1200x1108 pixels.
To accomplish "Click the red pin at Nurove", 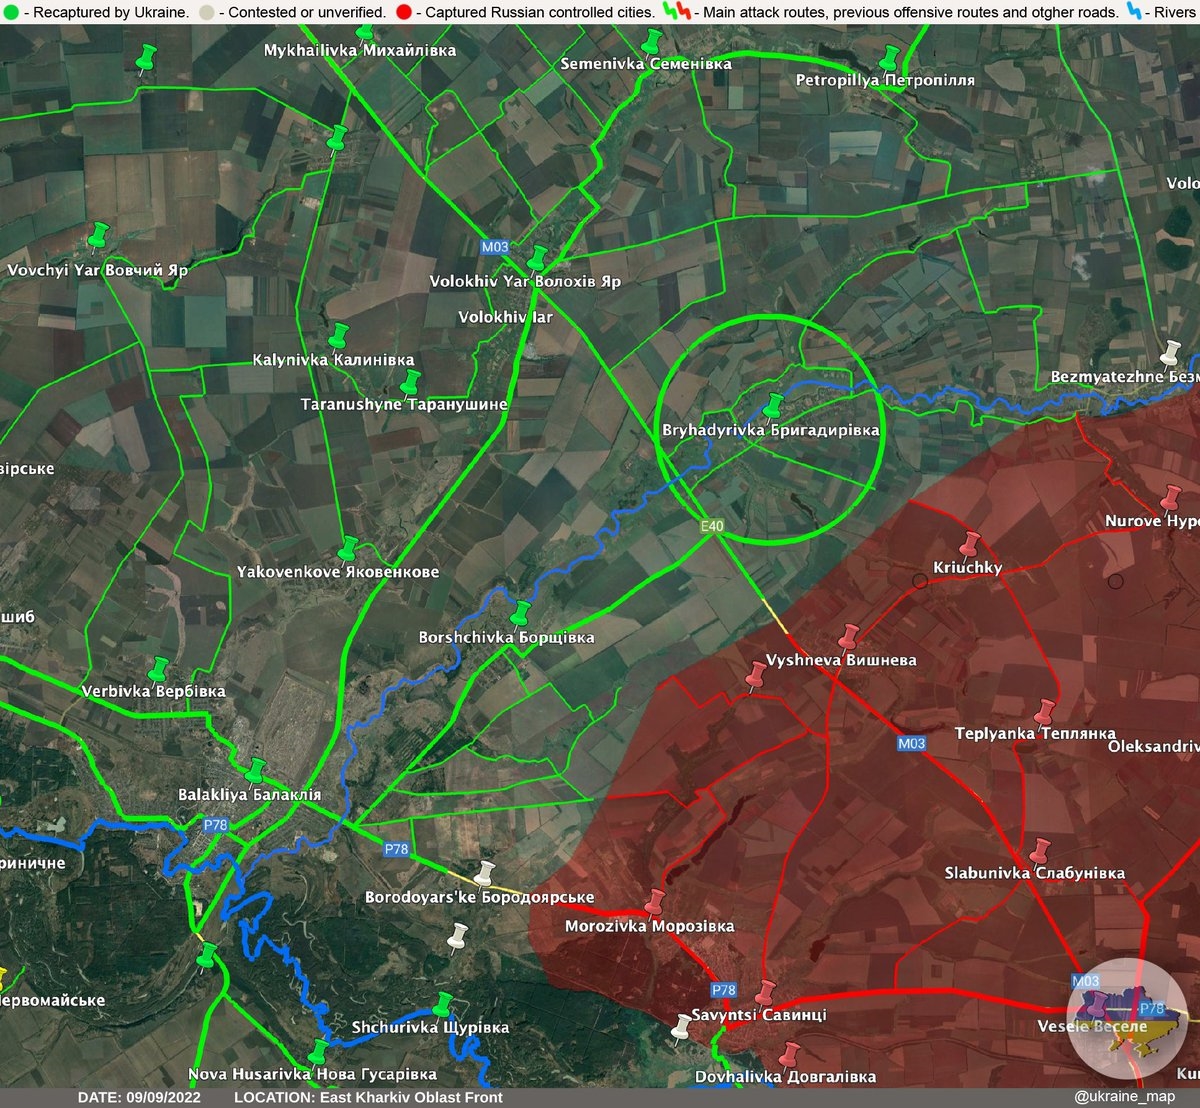I will (x=1170, y=498).
